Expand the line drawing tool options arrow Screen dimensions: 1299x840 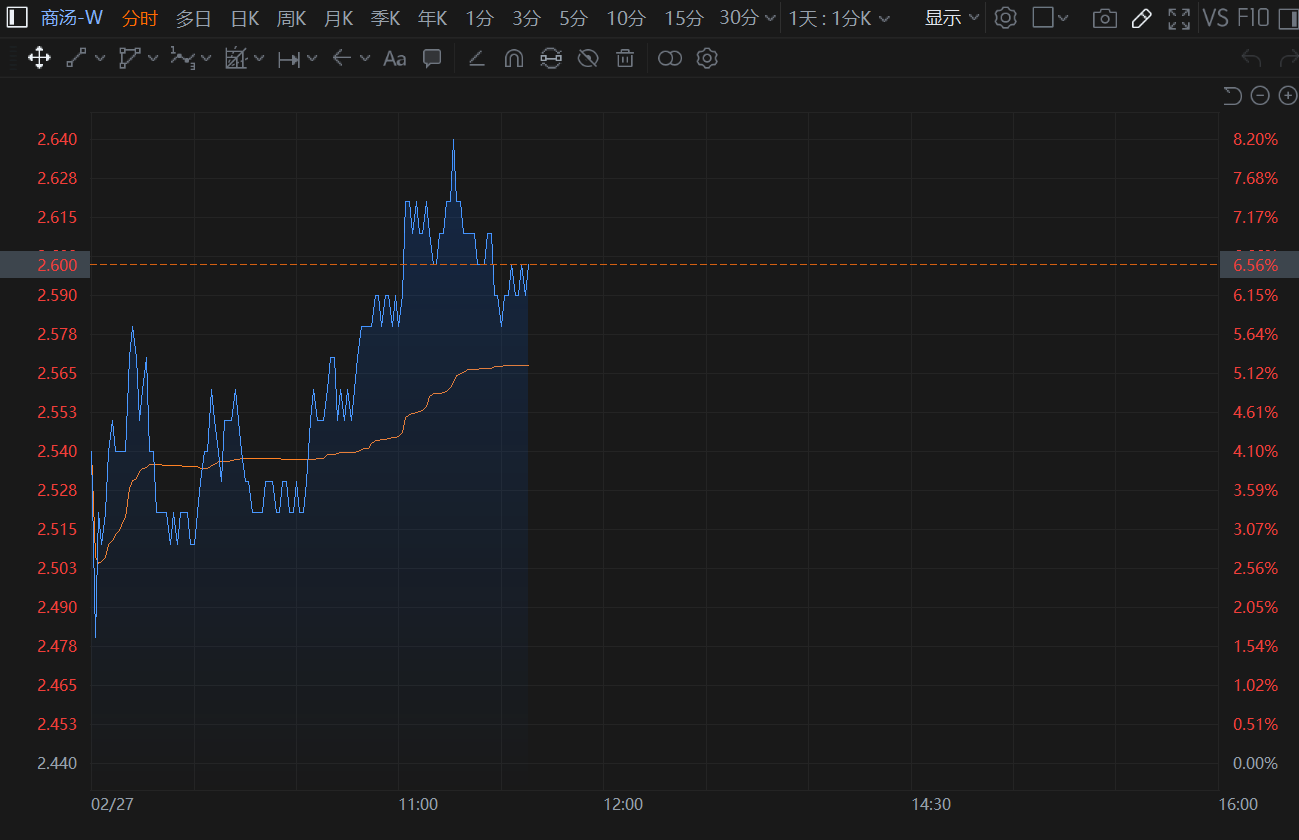[100, 59]
